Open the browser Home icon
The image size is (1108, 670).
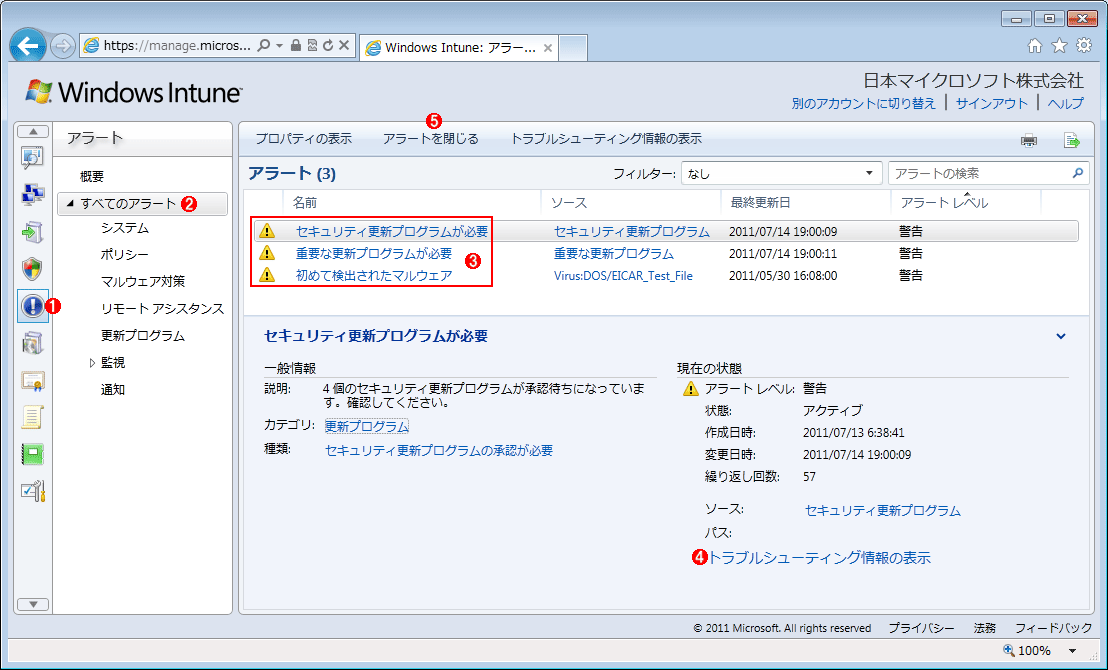(x=1035, y=46)
